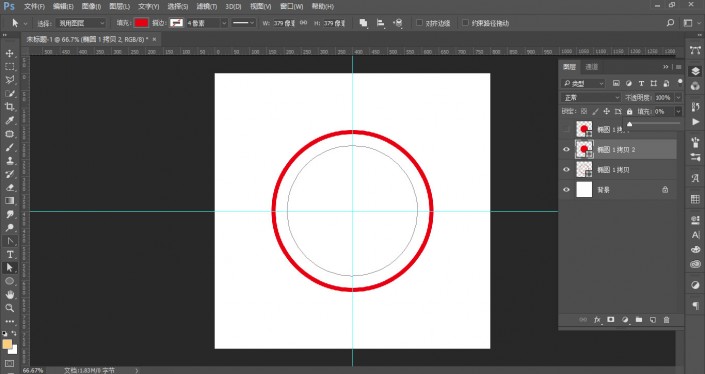Screen dimensions: 705x374
Task: Open the 图层(L) menu
Action: tap(119, 6)
